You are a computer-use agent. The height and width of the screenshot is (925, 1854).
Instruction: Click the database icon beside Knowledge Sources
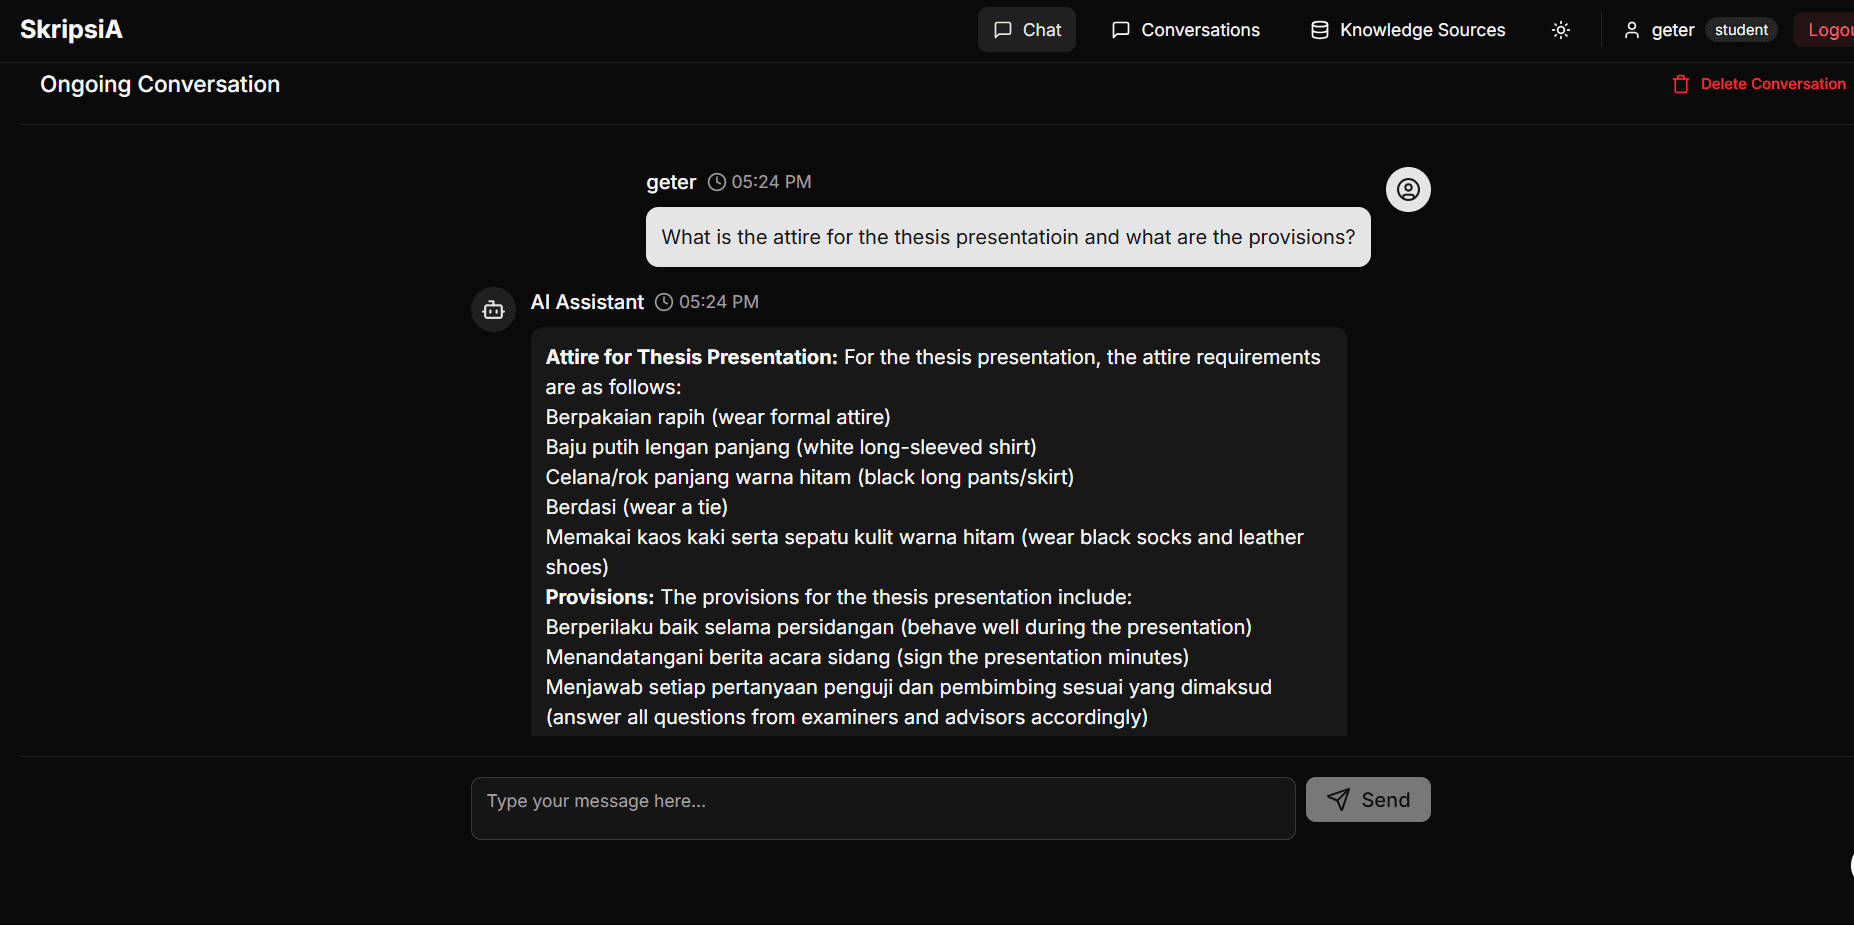1318,29
